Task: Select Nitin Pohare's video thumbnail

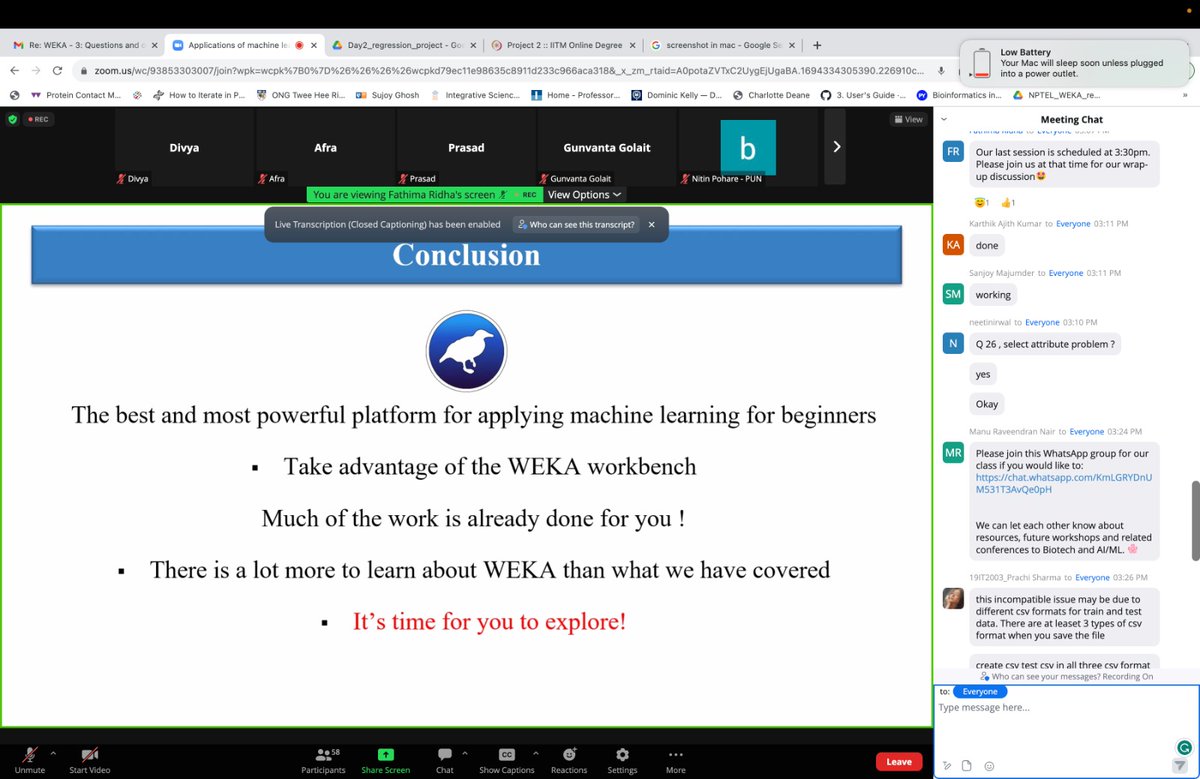Action: [748, 147]
